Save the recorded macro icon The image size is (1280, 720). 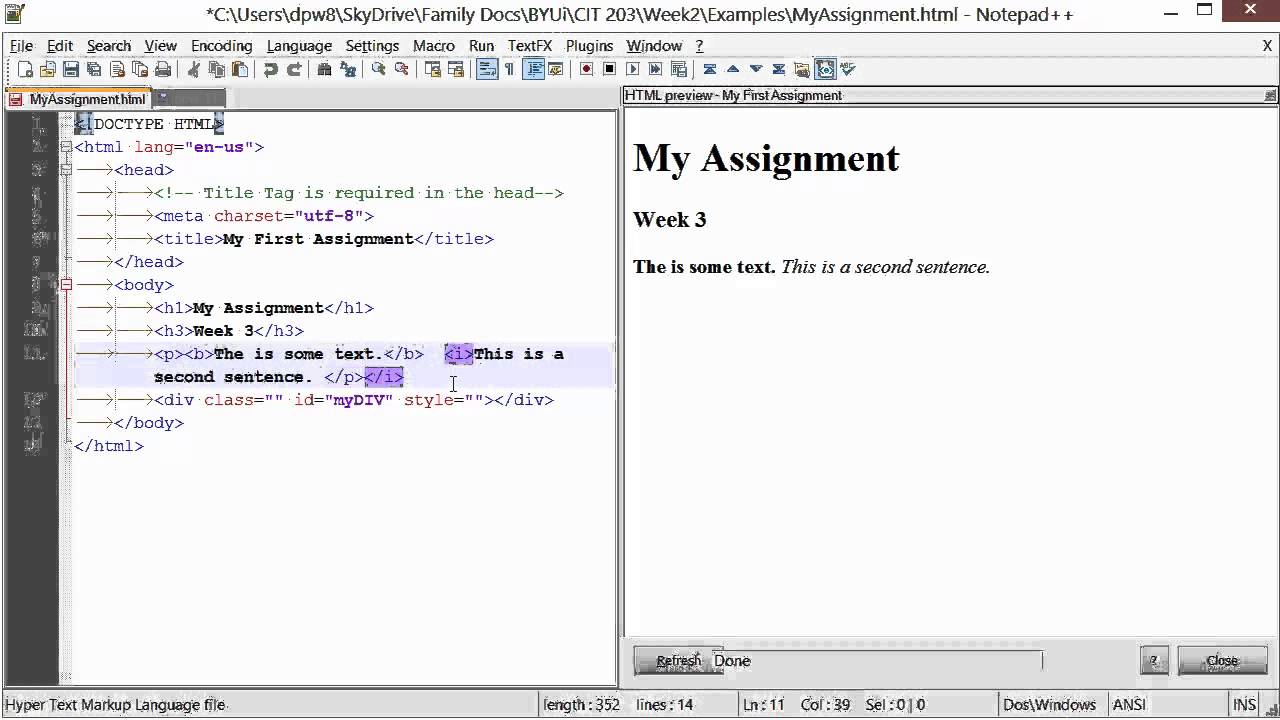click(x=678, y=69)
